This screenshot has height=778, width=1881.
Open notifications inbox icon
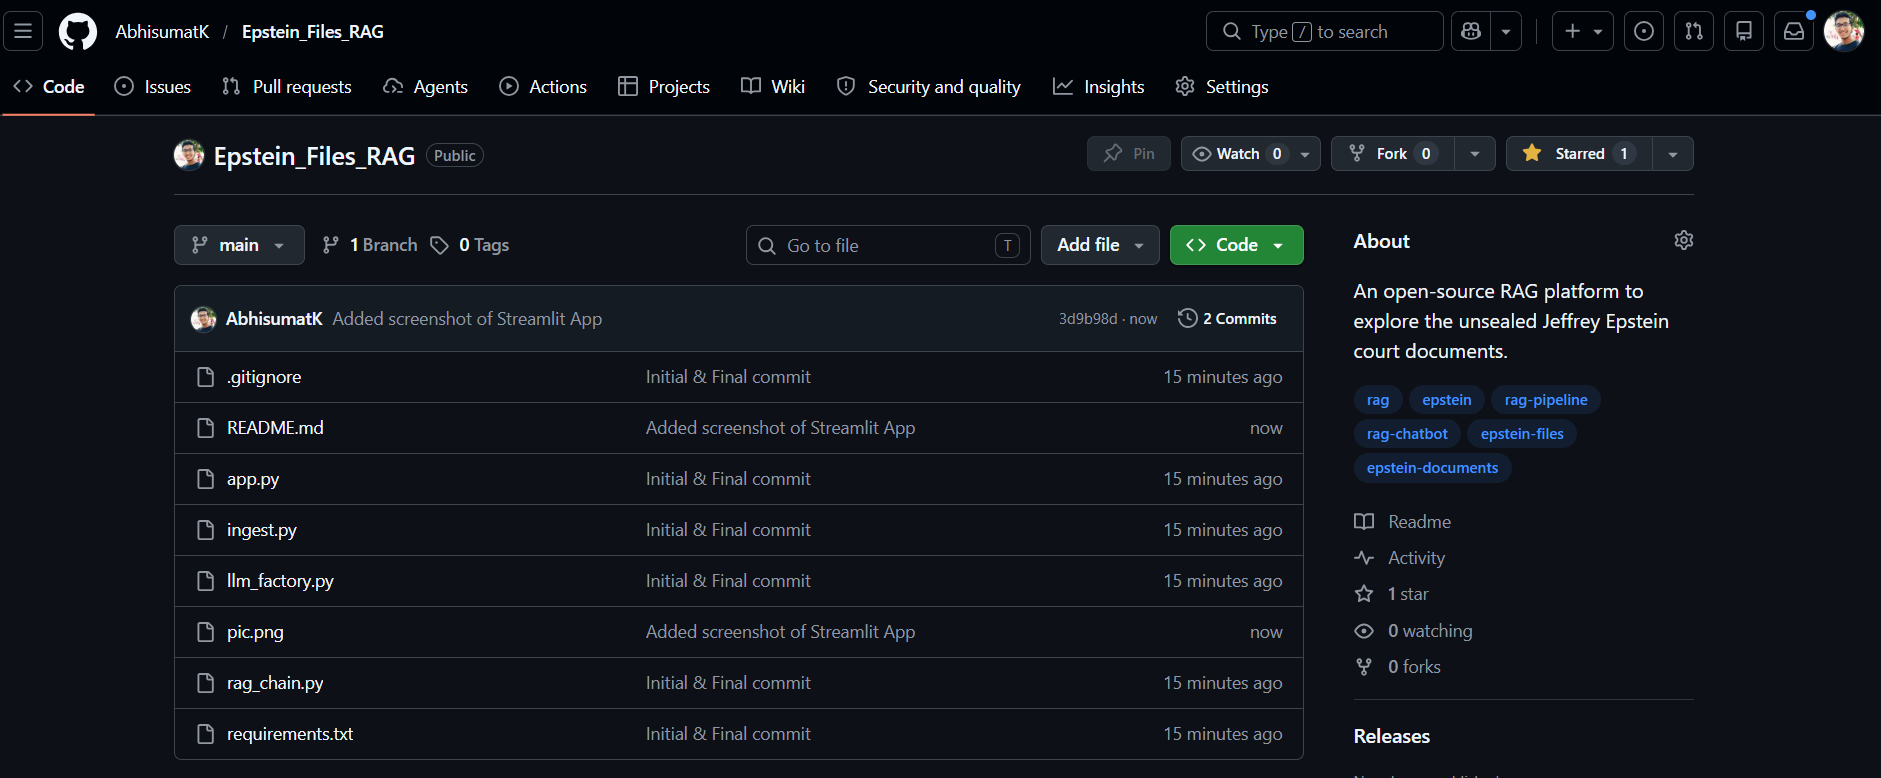[1794, 31]
